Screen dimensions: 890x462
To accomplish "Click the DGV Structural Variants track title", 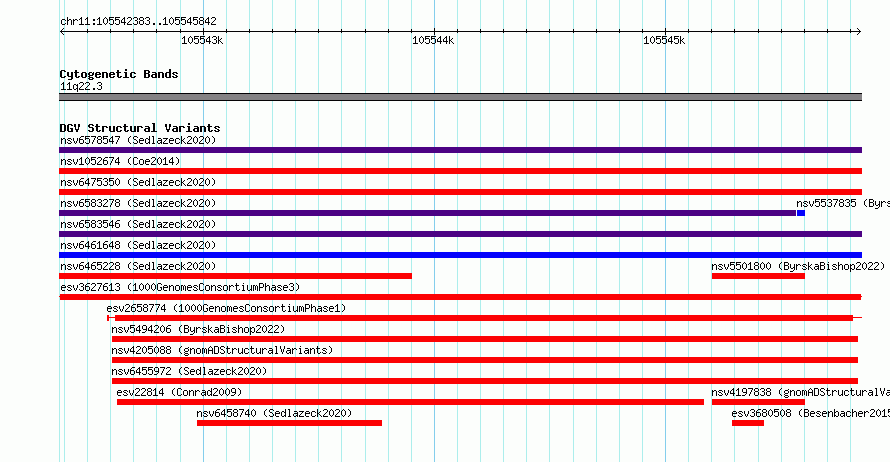I will 140,128.
